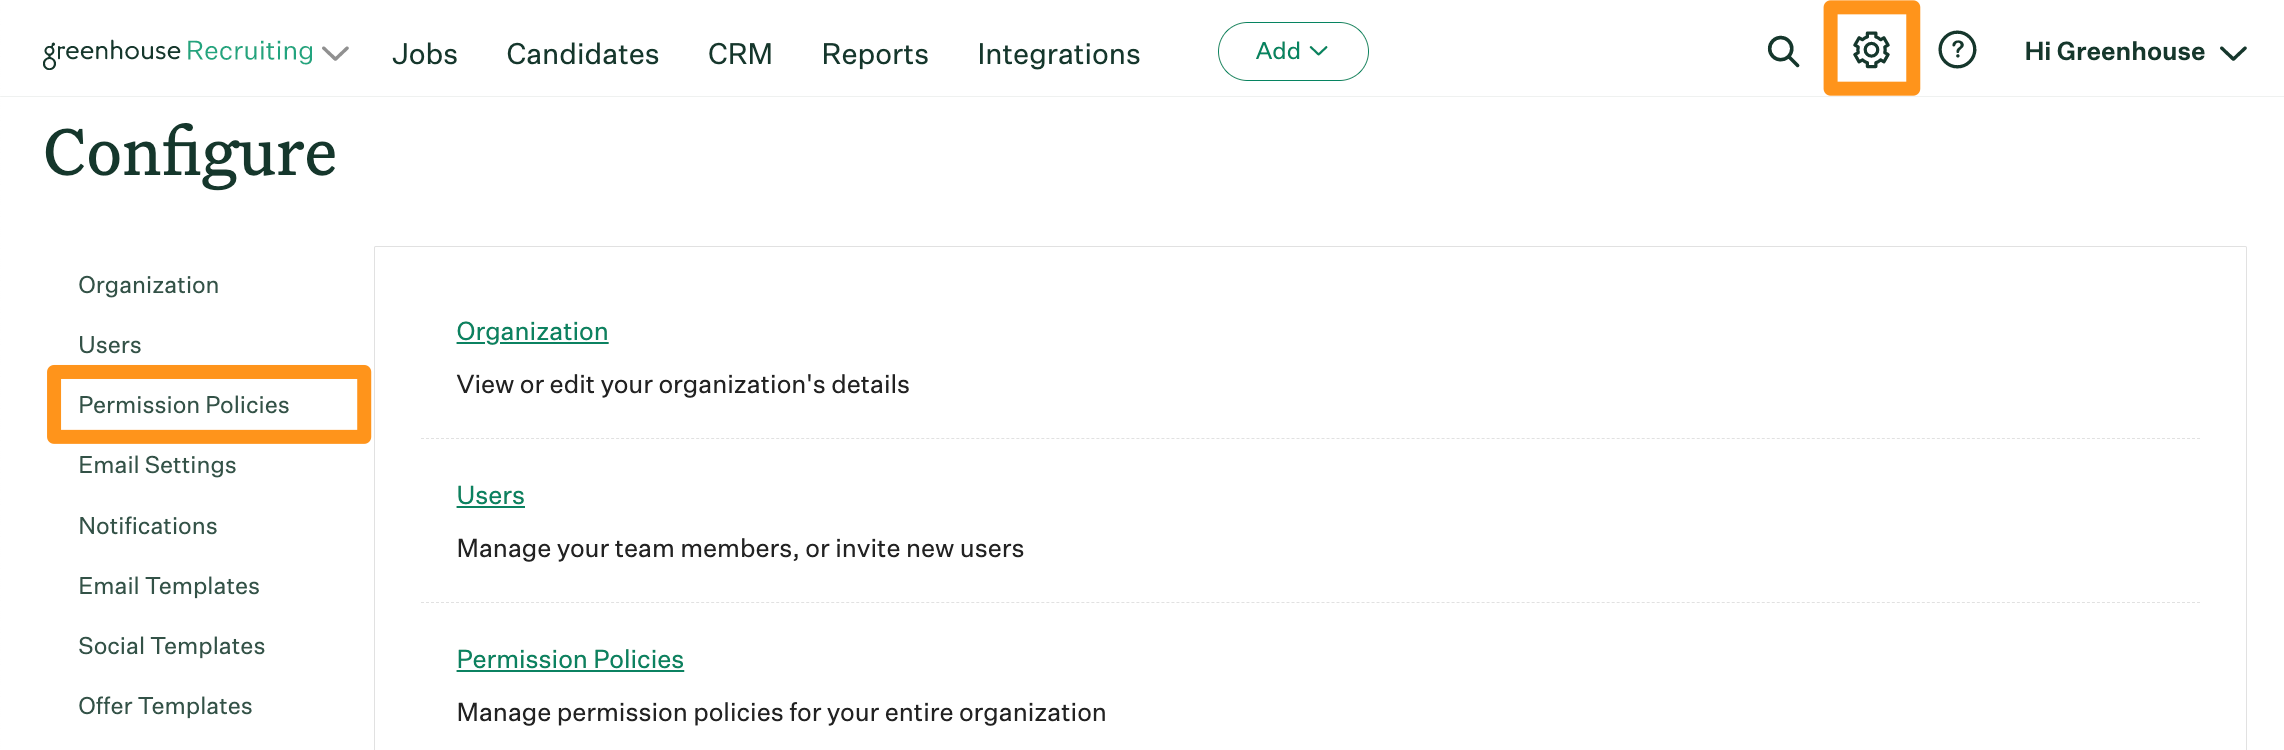The width and height of the screenshot is (2284, 750).
Task: Choose Notifications in the sidebar
Action: pos(148,526)
